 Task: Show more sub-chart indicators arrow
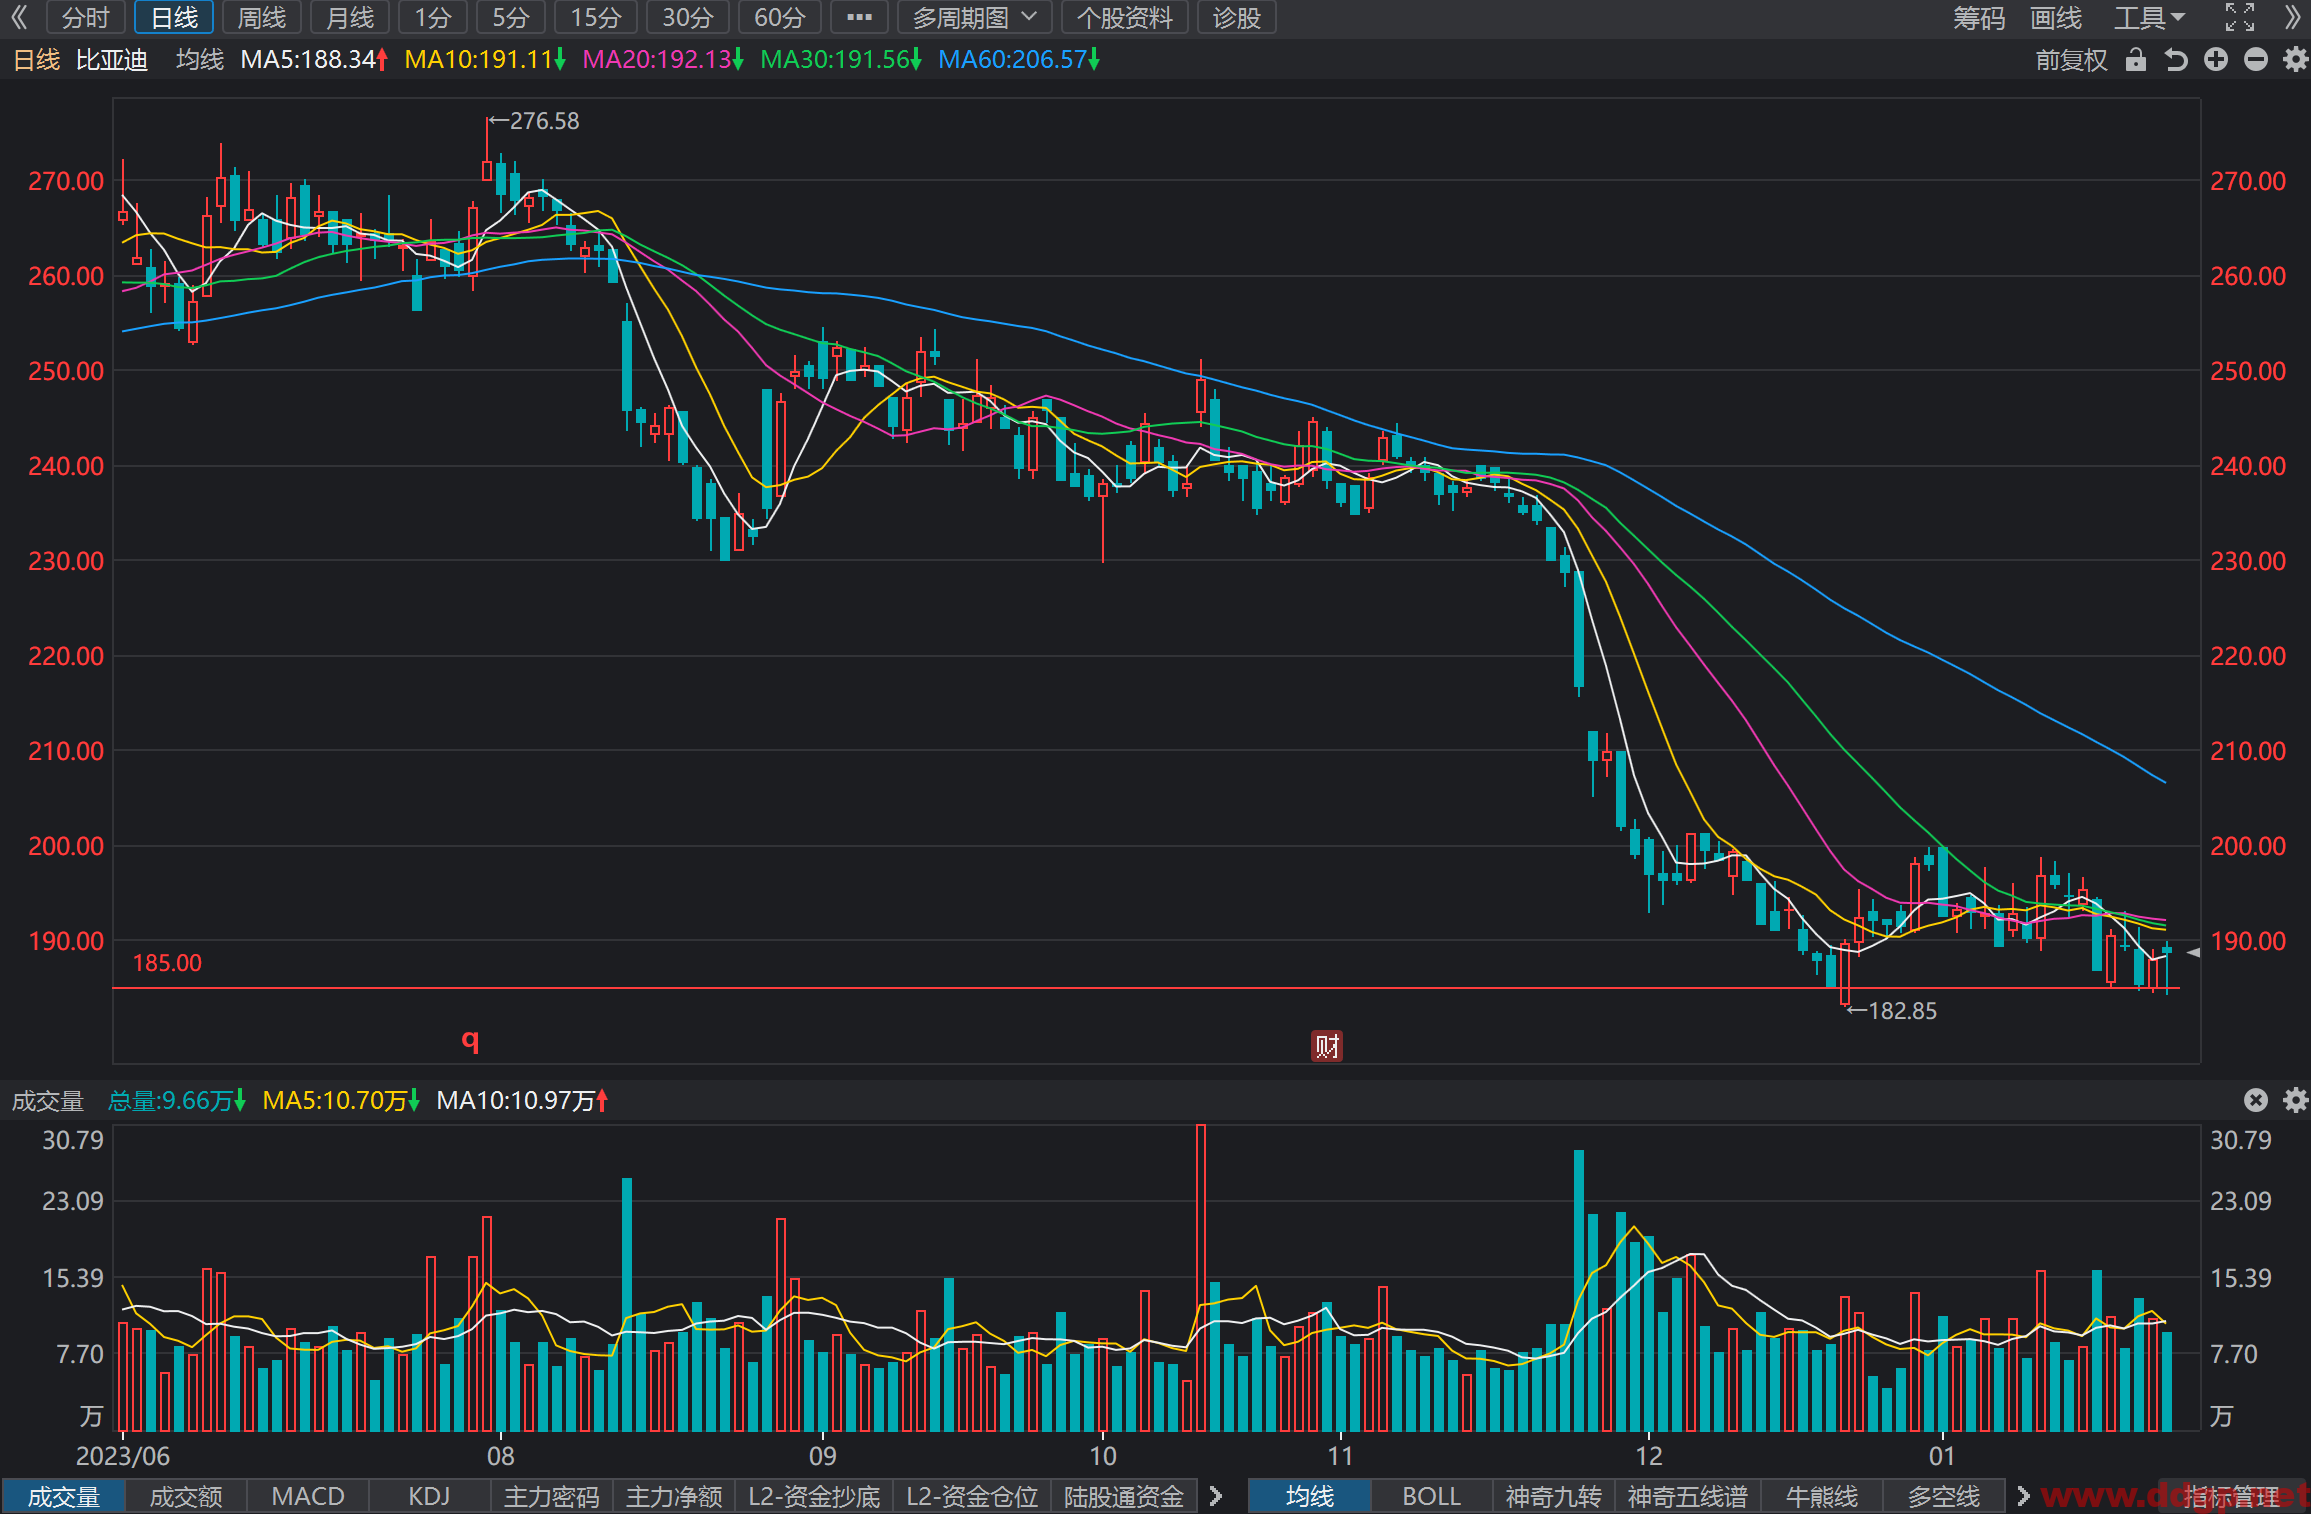click(x=1216, y=1496)
